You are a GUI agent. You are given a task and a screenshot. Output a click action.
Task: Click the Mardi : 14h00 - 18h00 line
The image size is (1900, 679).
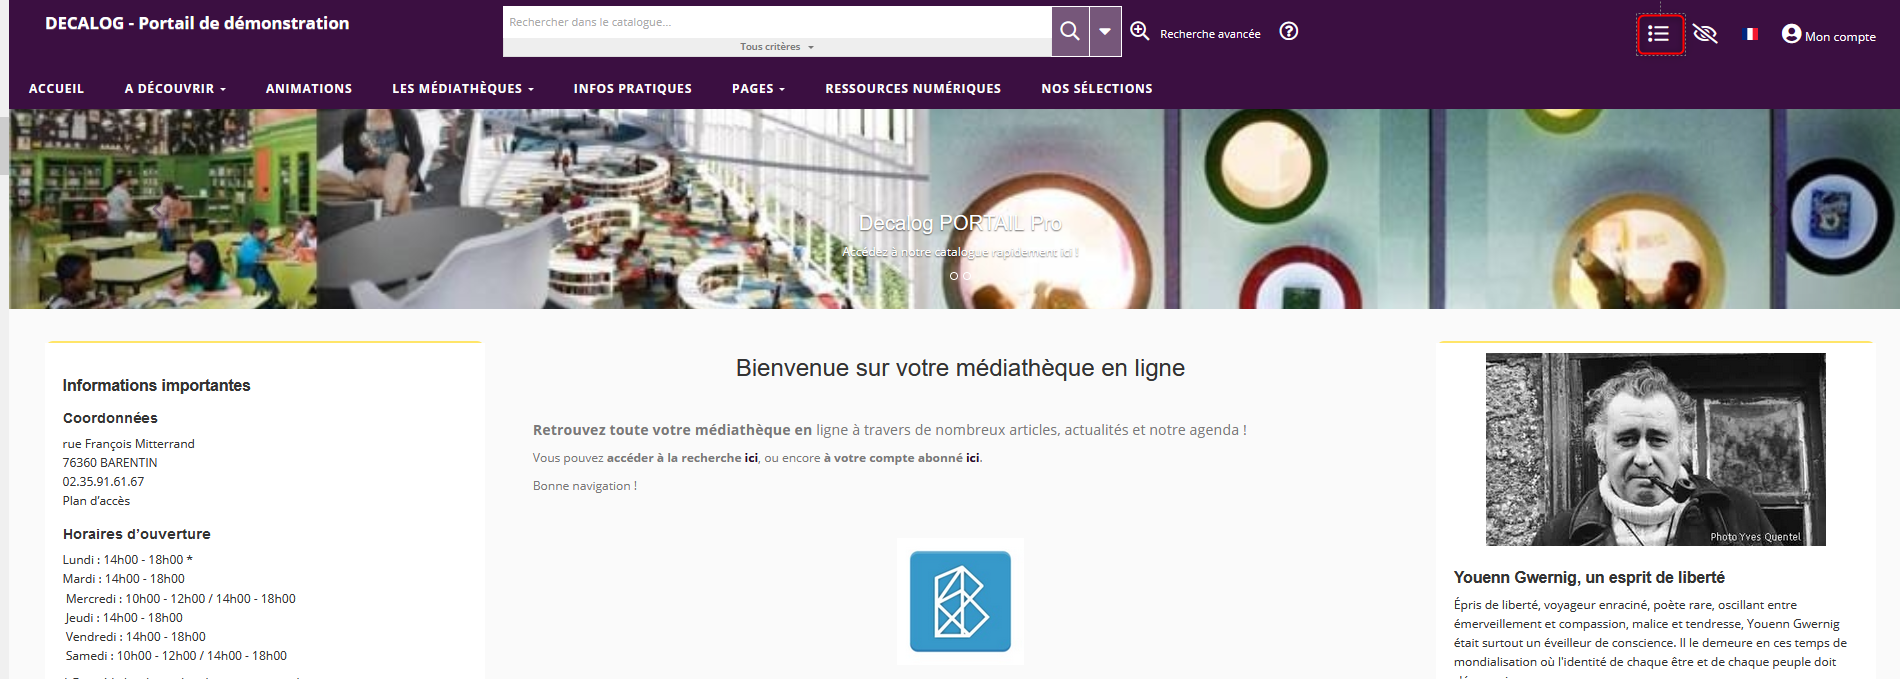123,579
